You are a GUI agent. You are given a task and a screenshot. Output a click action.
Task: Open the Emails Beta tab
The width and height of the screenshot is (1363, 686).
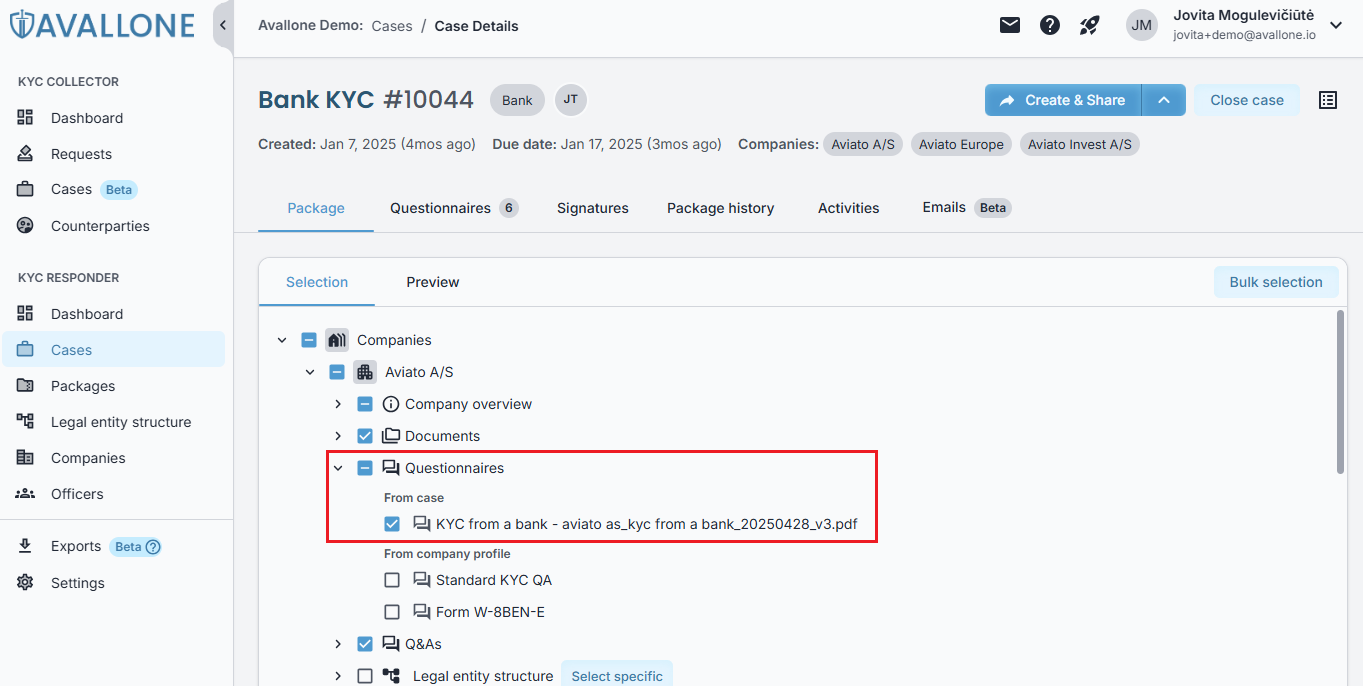(x=967, y=208)
